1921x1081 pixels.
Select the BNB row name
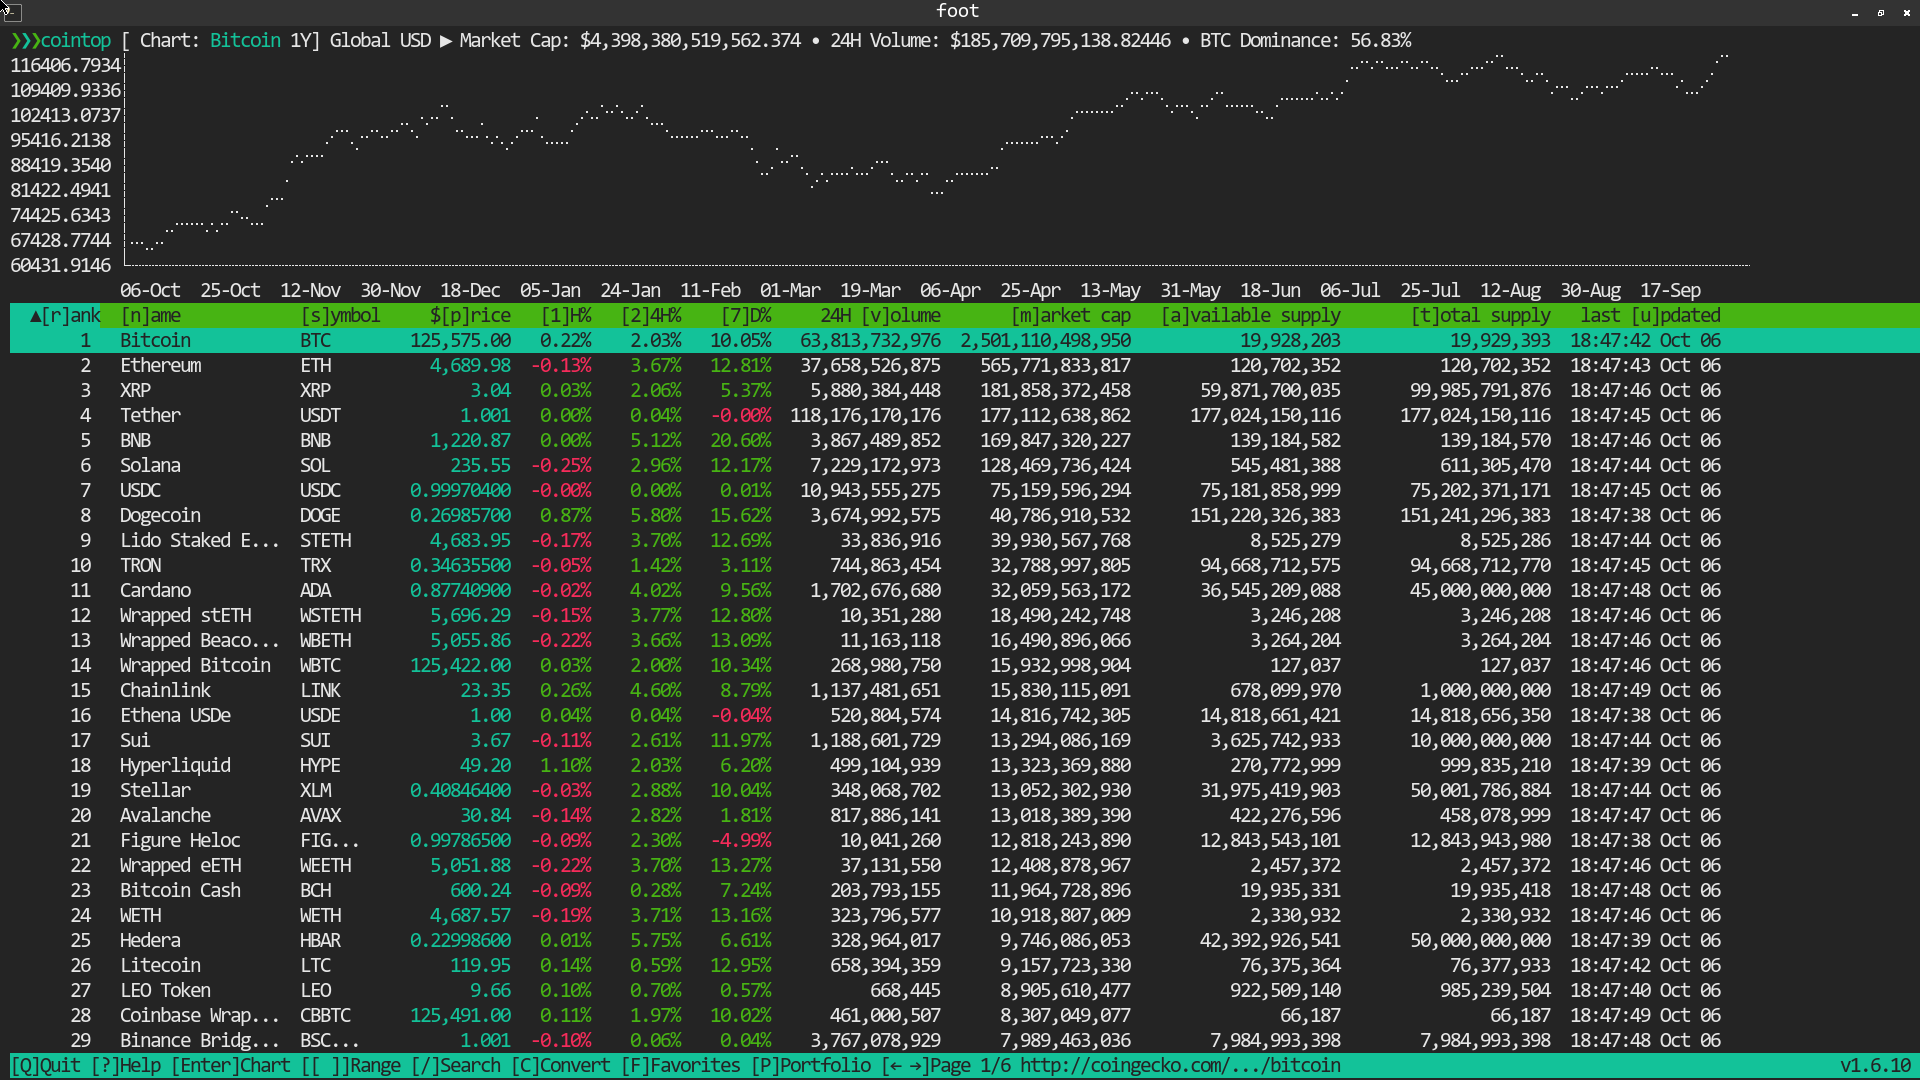pyautogui.click(x=135, y=441)
